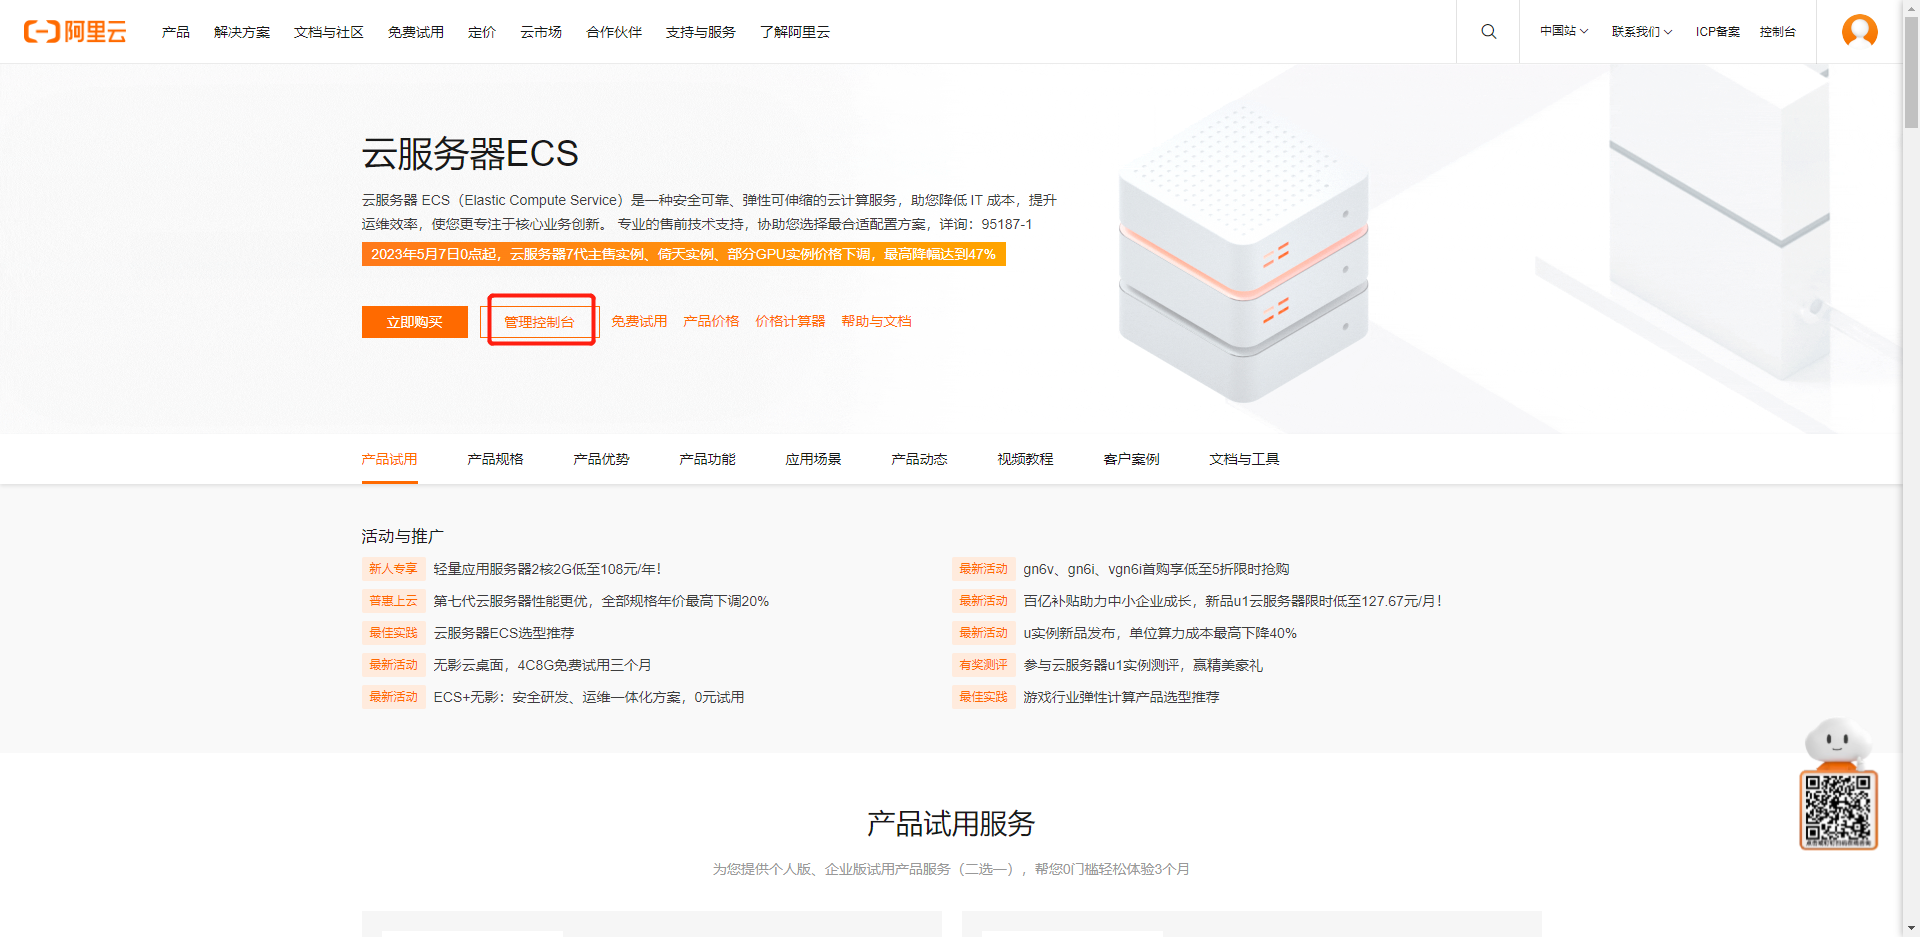Select the 产品规格 tab
Screen dimensions: 1920x937
[496, 459]
